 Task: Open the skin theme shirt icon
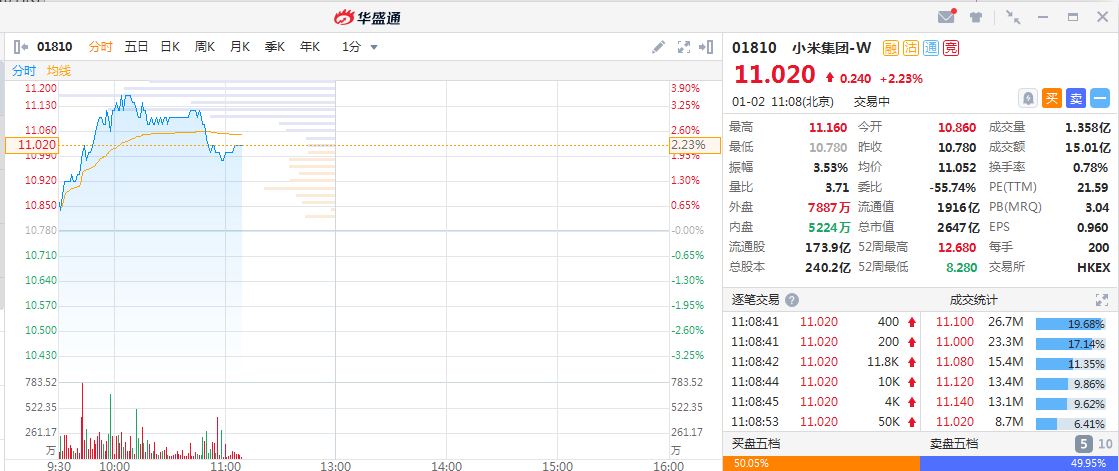click(x=976, y=17)
